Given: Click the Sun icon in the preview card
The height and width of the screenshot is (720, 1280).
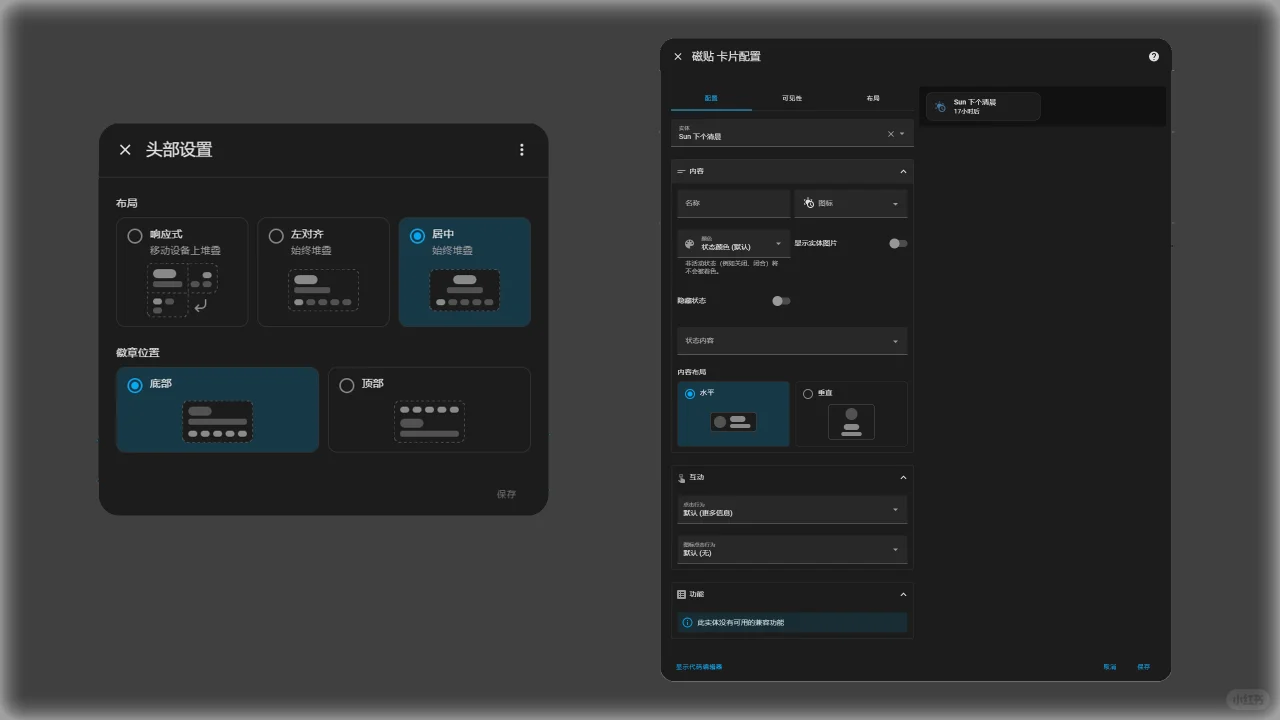Looking at the screenshot, I should (x=938, y=106).
